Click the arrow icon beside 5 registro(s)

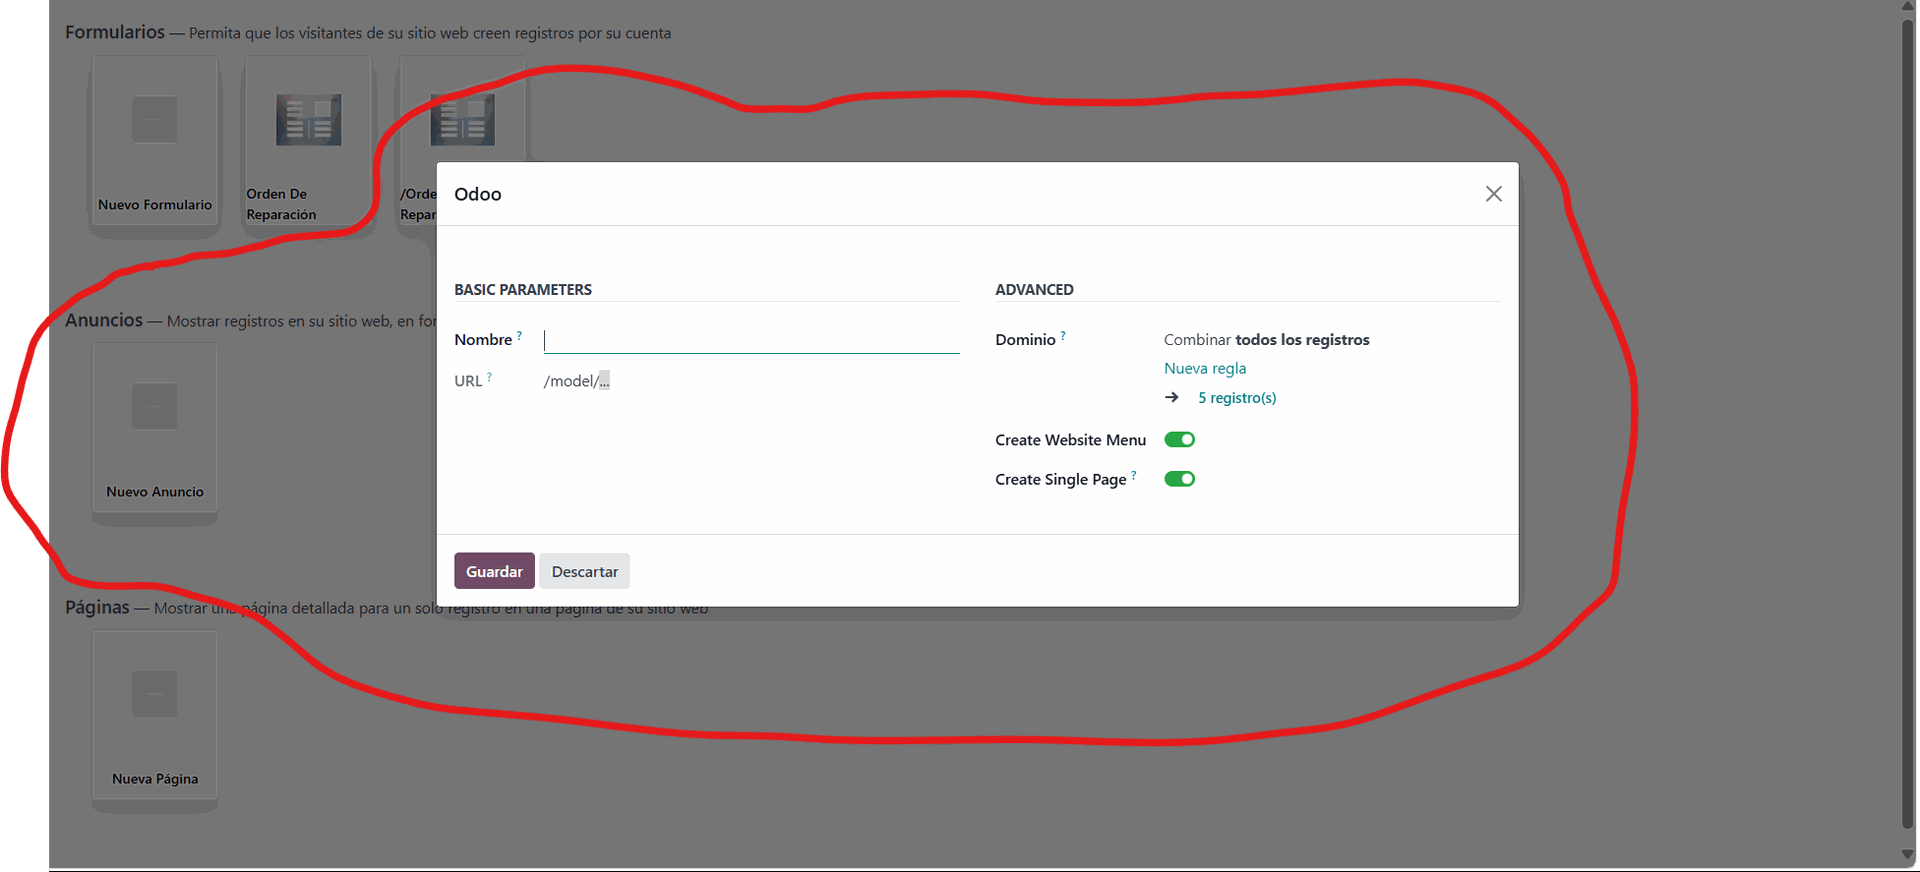tap(1172, 397)
